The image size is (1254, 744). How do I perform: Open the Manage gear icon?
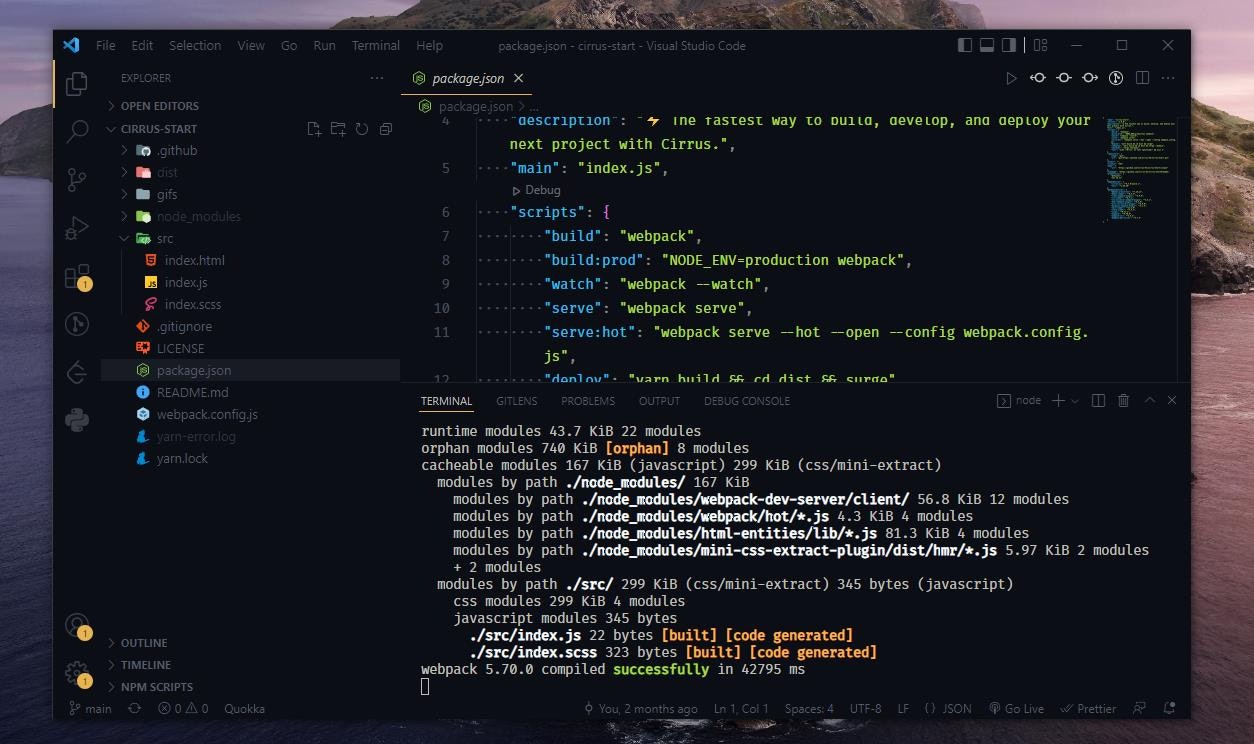click(x=77, y=673)
